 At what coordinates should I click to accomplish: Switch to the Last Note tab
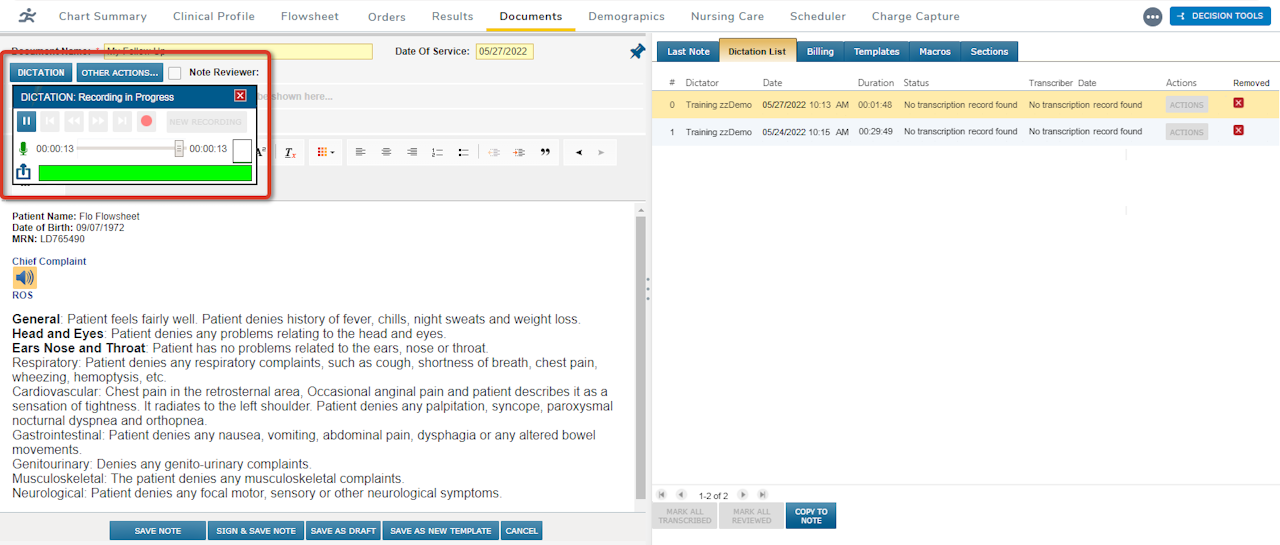(x=688, y=51)
